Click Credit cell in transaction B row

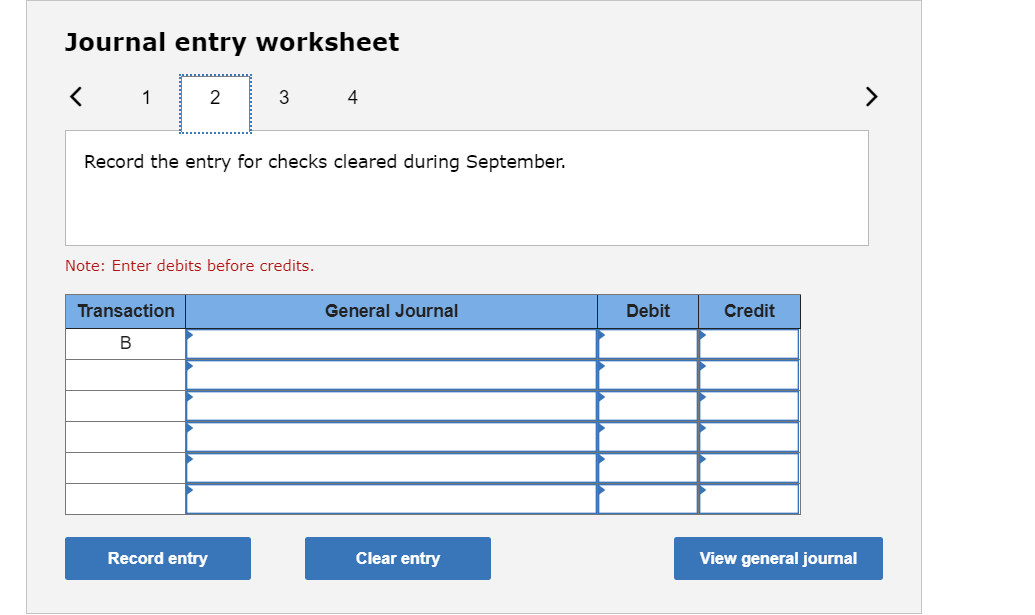pos(749,344)
